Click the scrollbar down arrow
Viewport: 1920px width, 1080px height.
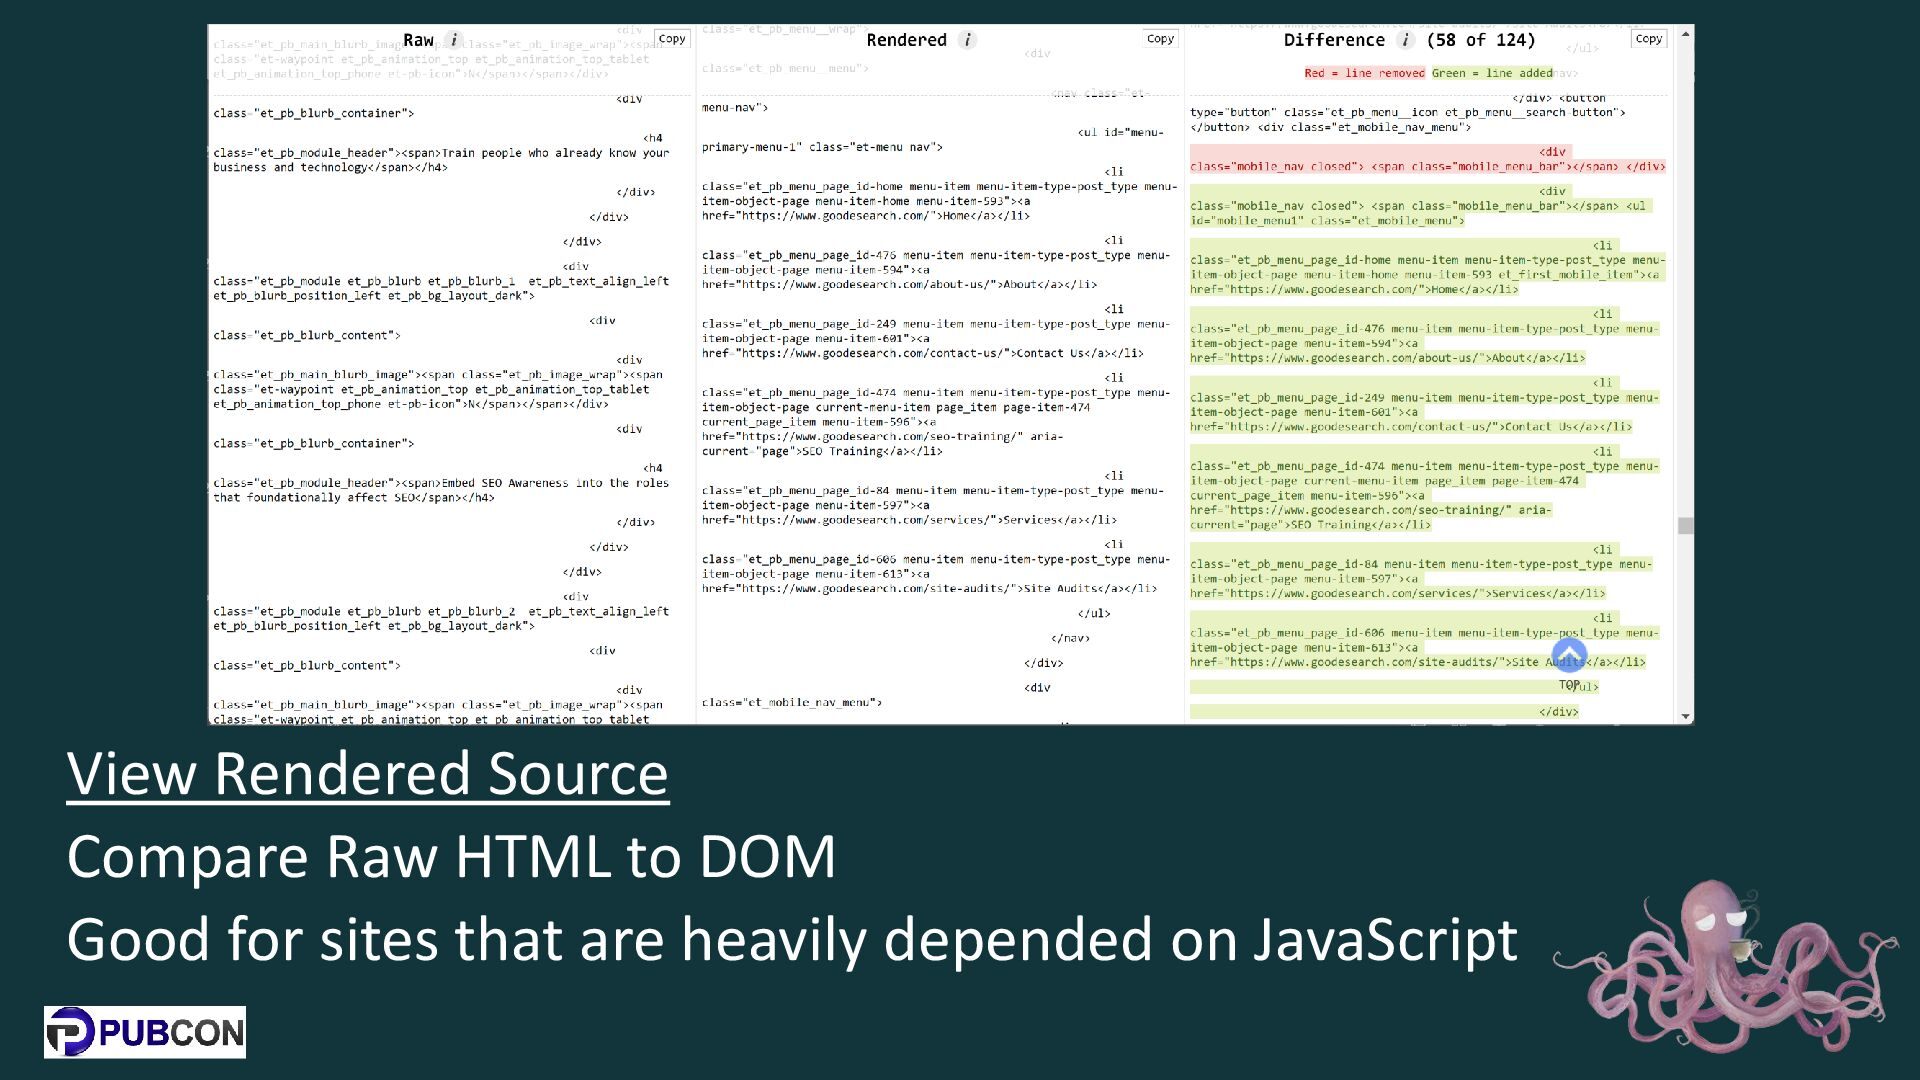point(1686,716)
